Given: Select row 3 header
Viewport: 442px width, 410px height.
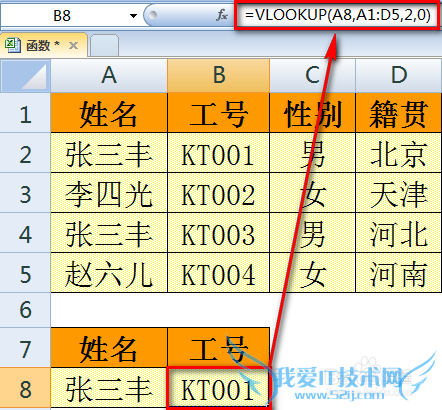Looking at the screenshot, I should coord(25,192).
